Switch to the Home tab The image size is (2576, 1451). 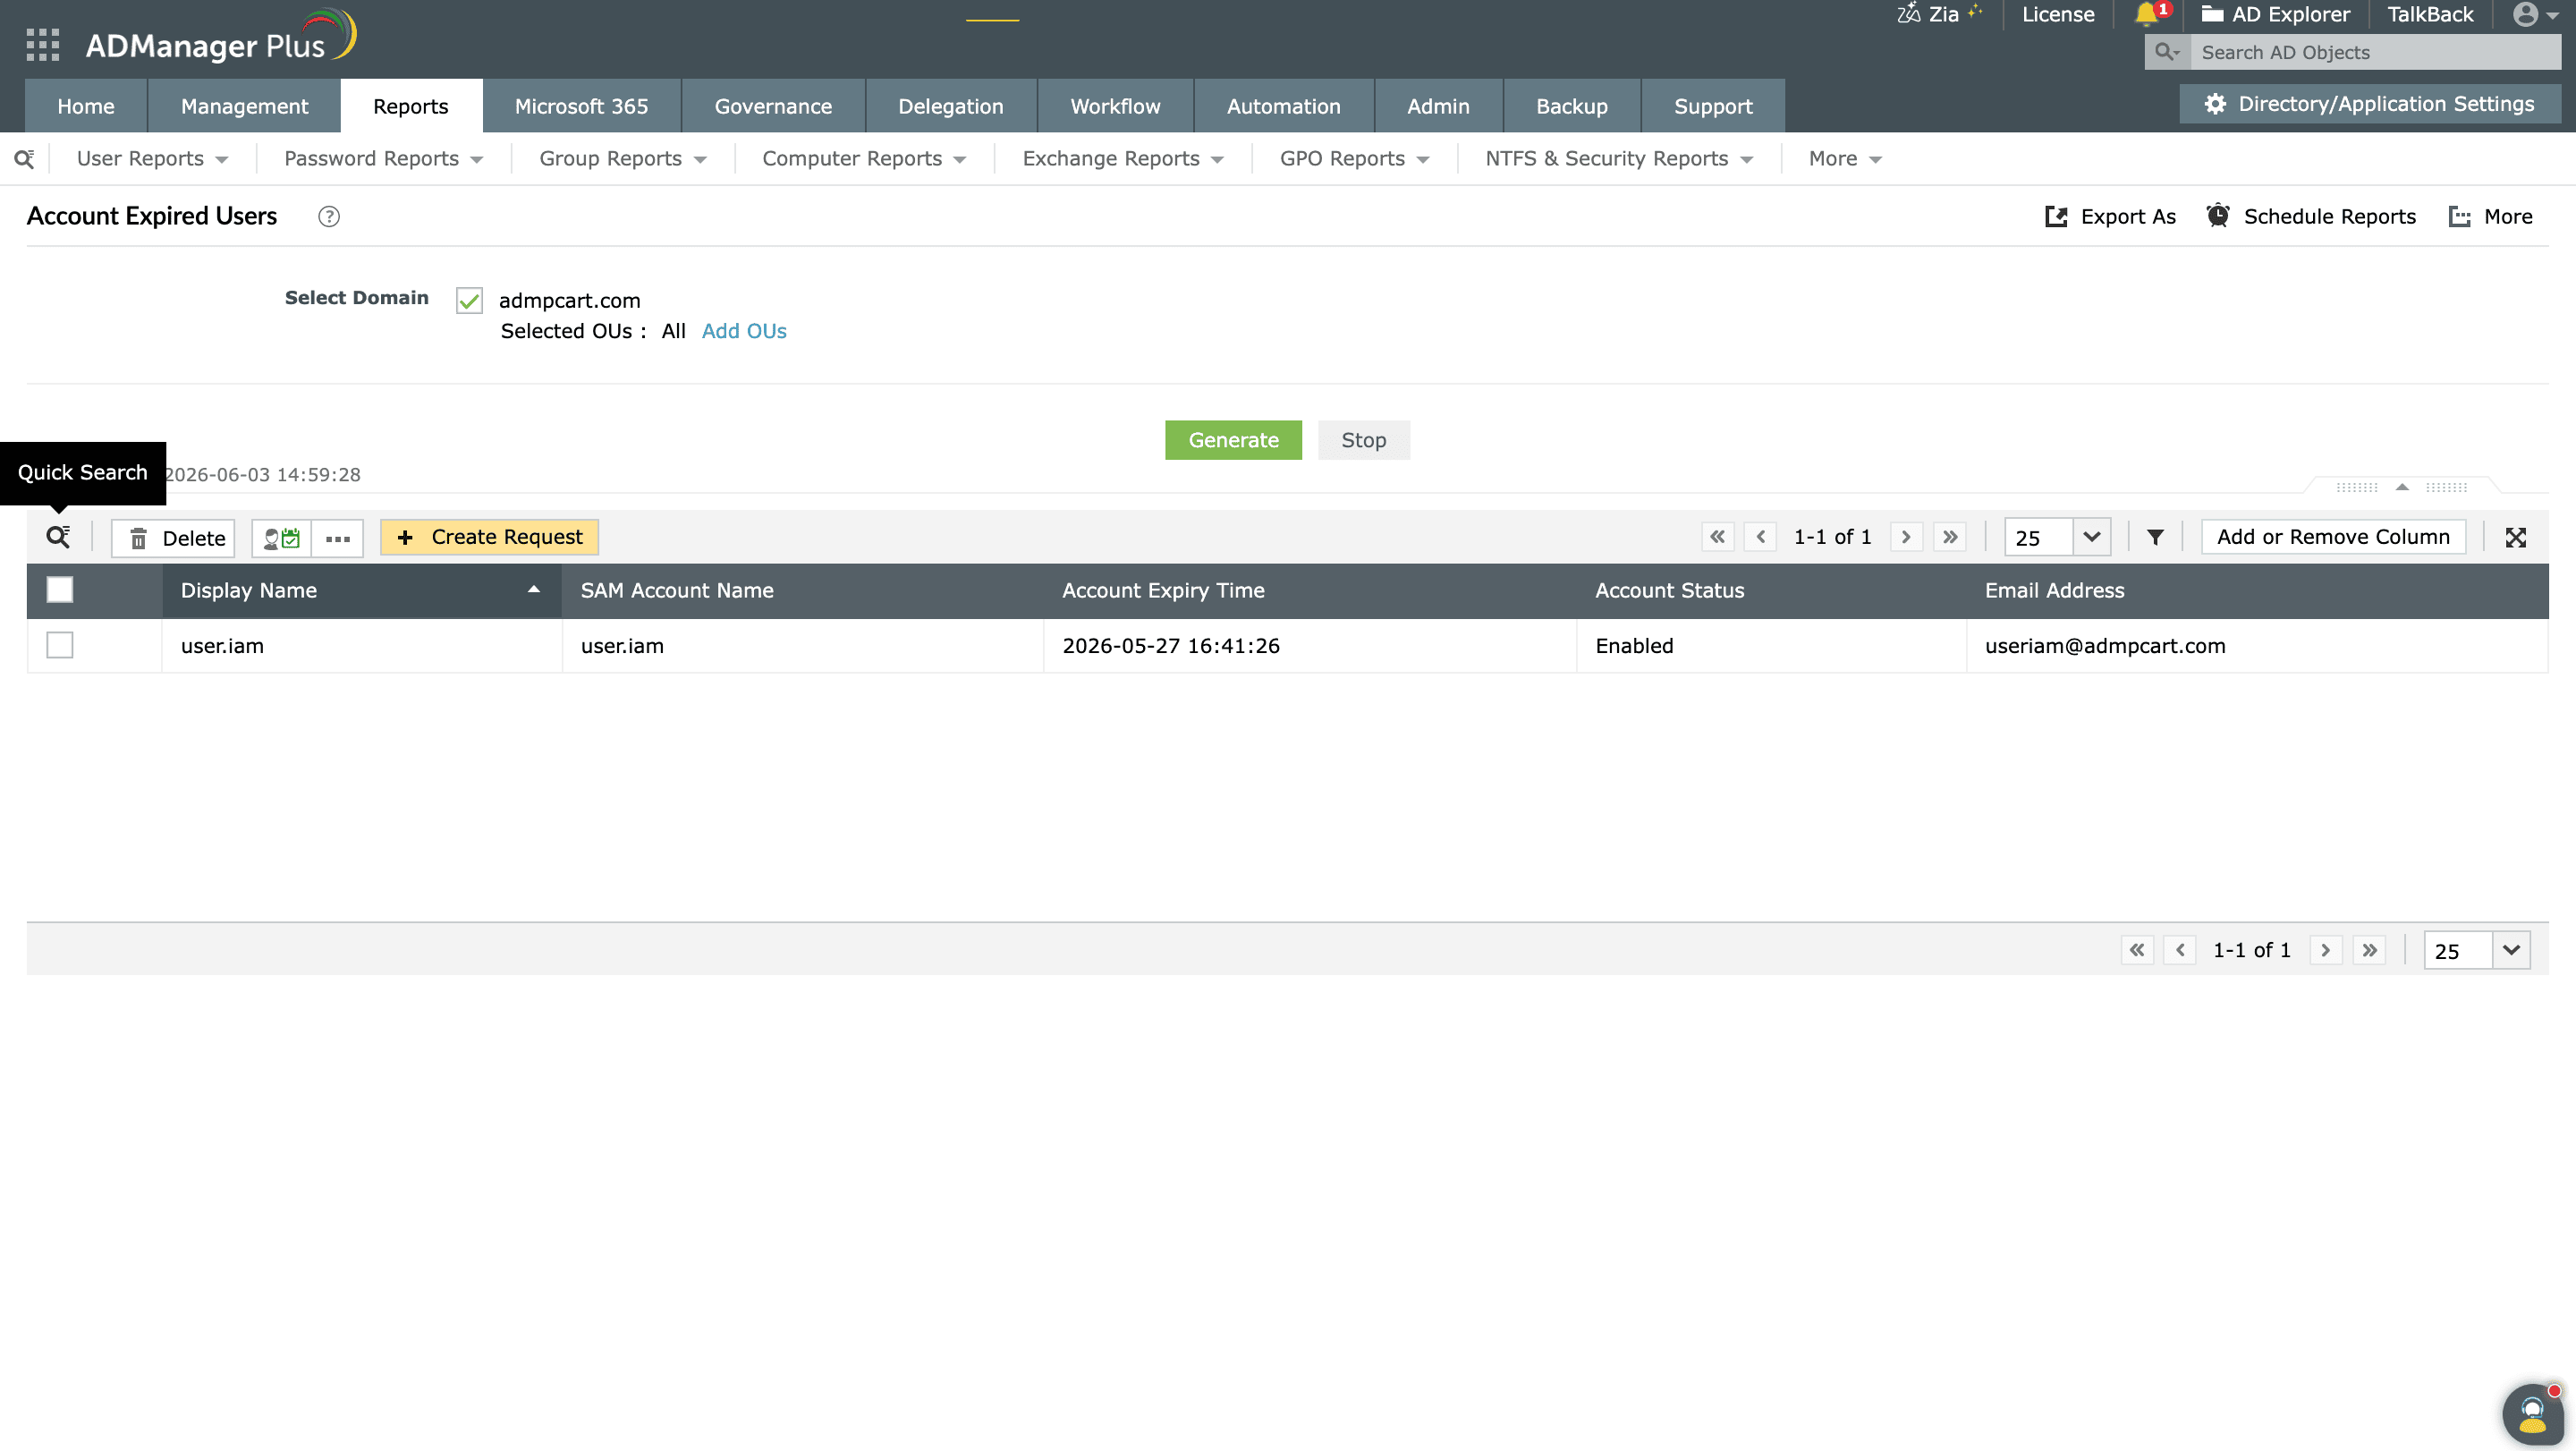point(86,106)
